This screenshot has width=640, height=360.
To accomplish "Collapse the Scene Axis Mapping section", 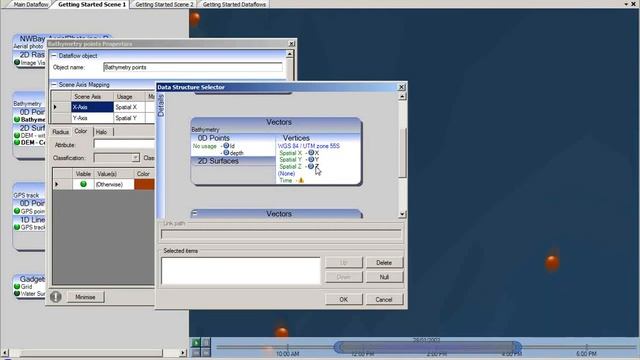I will coord(53,84).
